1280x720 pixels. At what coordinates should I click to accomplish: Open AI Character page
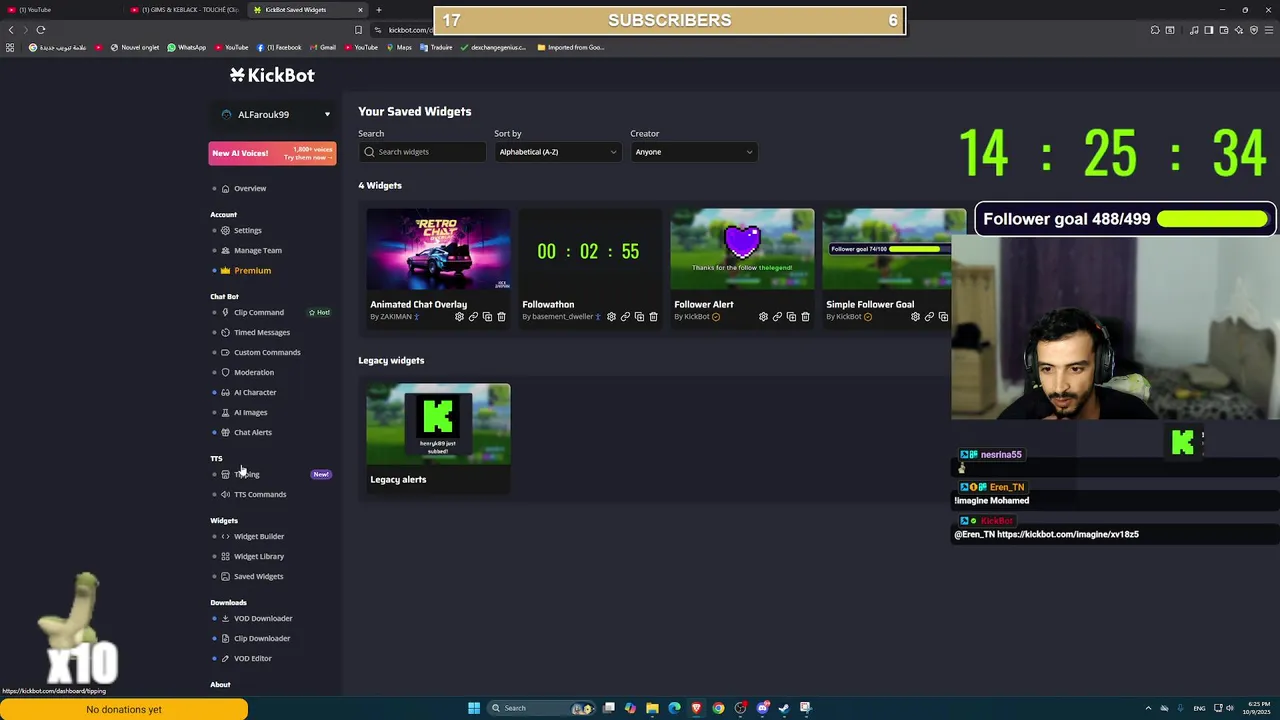pyautogui.click(x=254, y=392)
